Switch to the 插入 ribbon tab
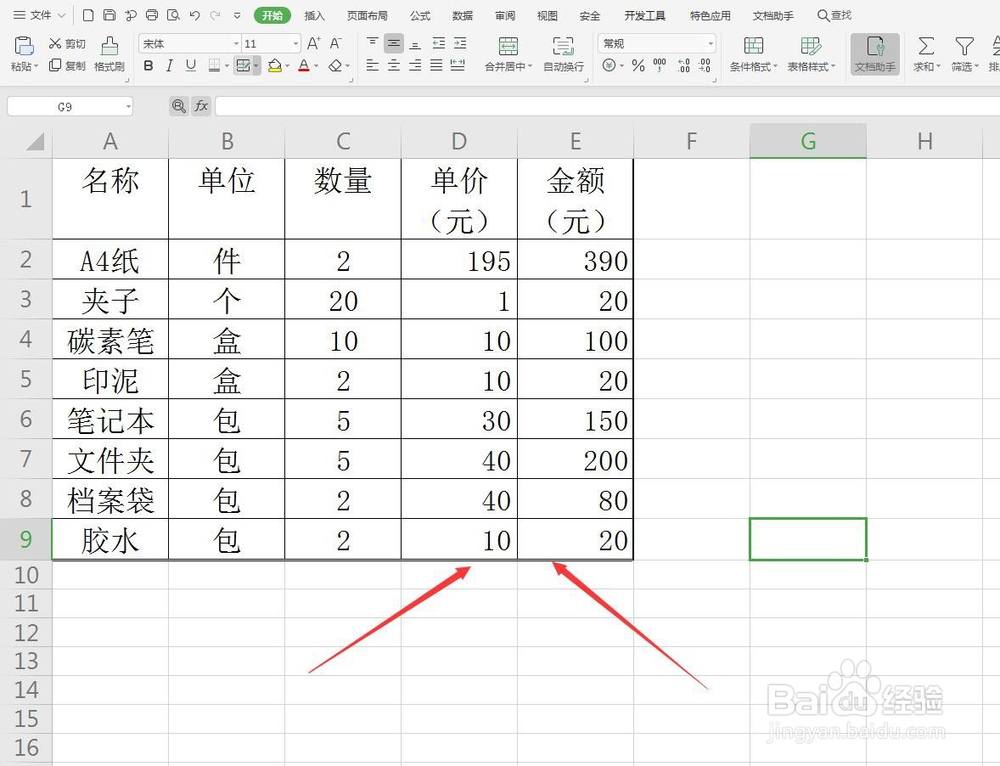 tap(313, 15)
